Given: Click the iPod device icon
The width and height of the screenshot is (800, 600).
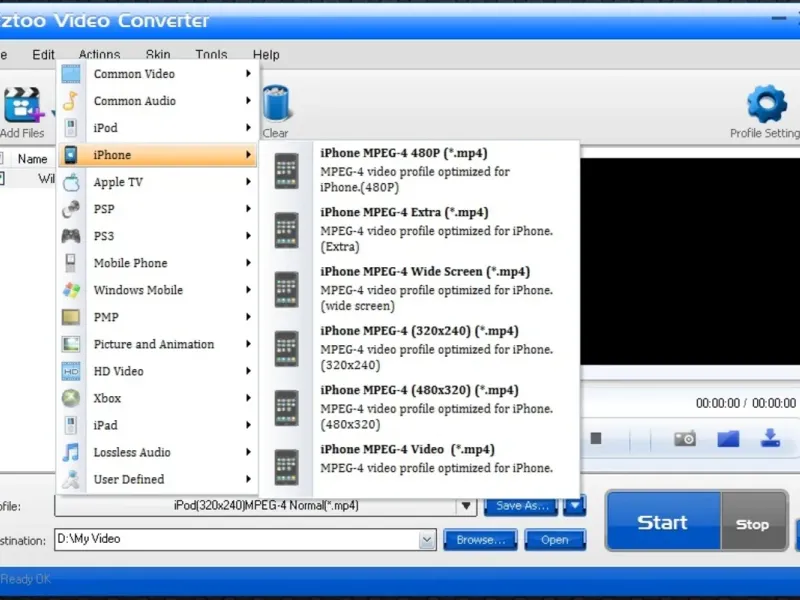Looking at the screenshot, I should point(71,128).
